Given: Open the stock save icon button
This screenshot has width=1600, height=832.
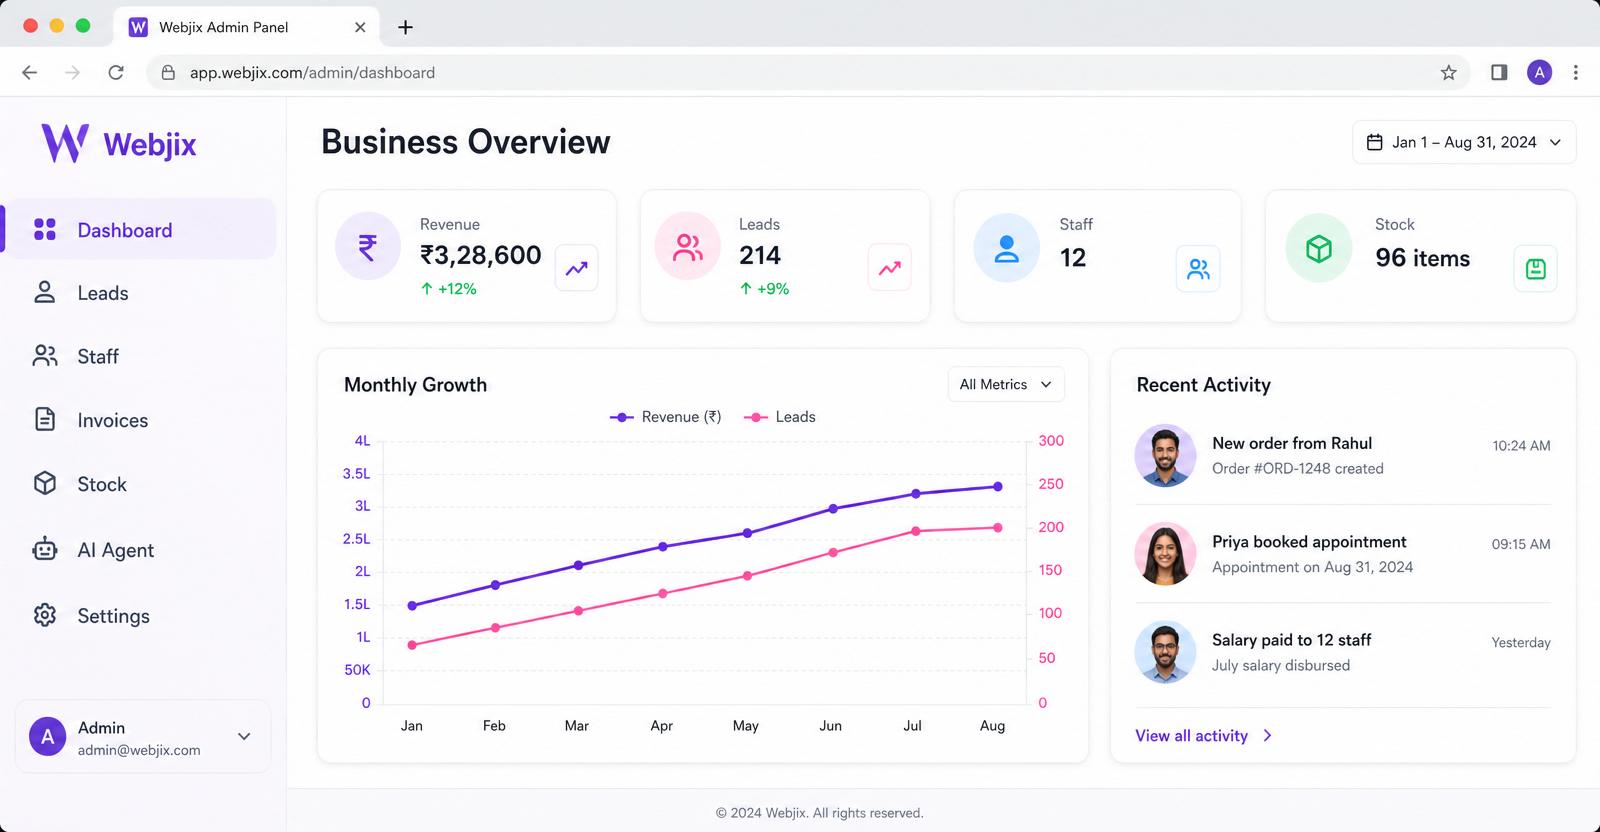Looking at the screenshot, I should click(1536, 269).
